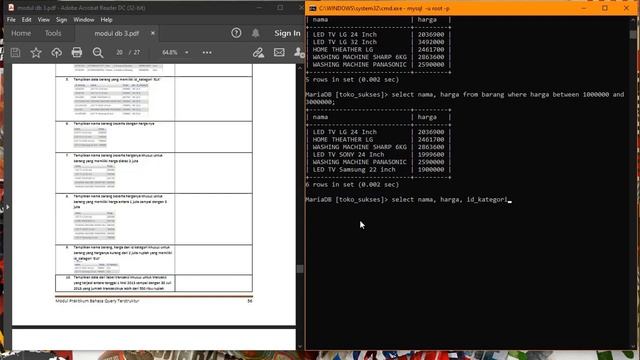Click the Save file icon
640x360 pixels.
coord(16,52)
